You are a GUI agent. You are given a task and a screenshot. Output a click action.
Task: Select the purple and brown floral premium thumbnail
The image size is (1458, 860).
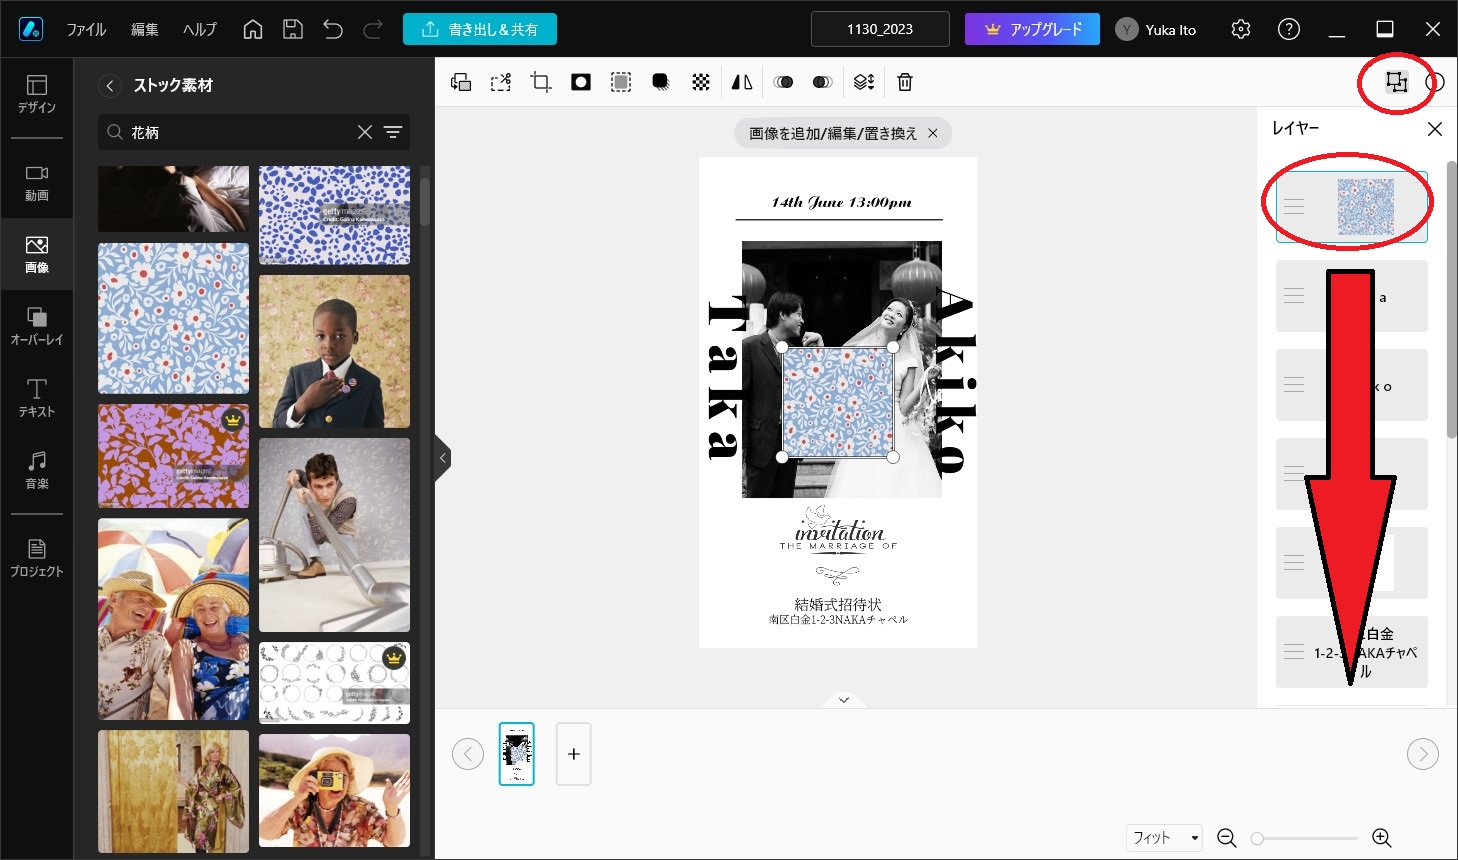click(173, 456)
